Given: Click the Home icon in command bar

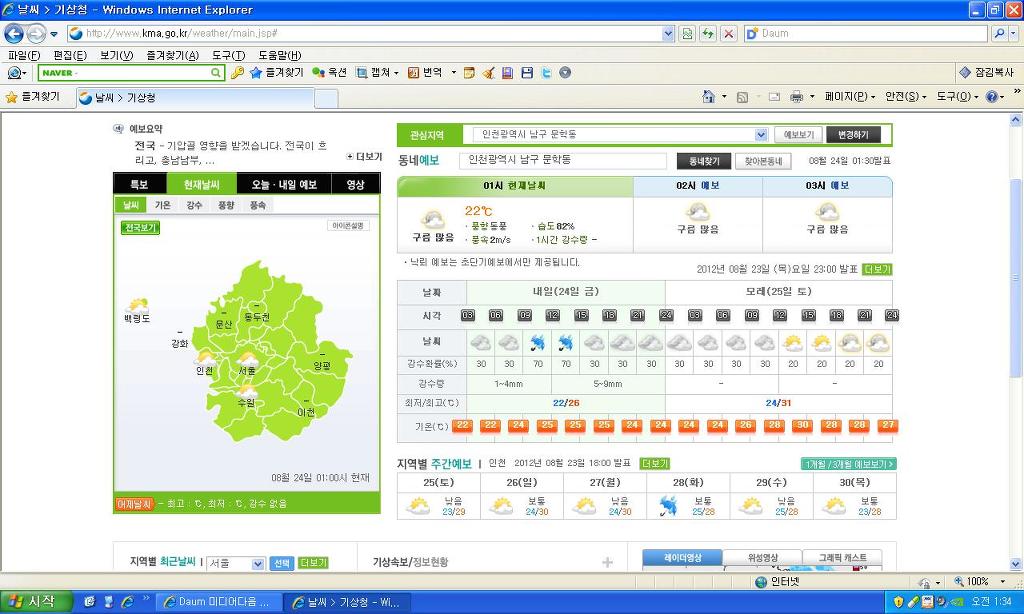Looking at the screenshot, I should pyautogui.click(x=708, y=97).
